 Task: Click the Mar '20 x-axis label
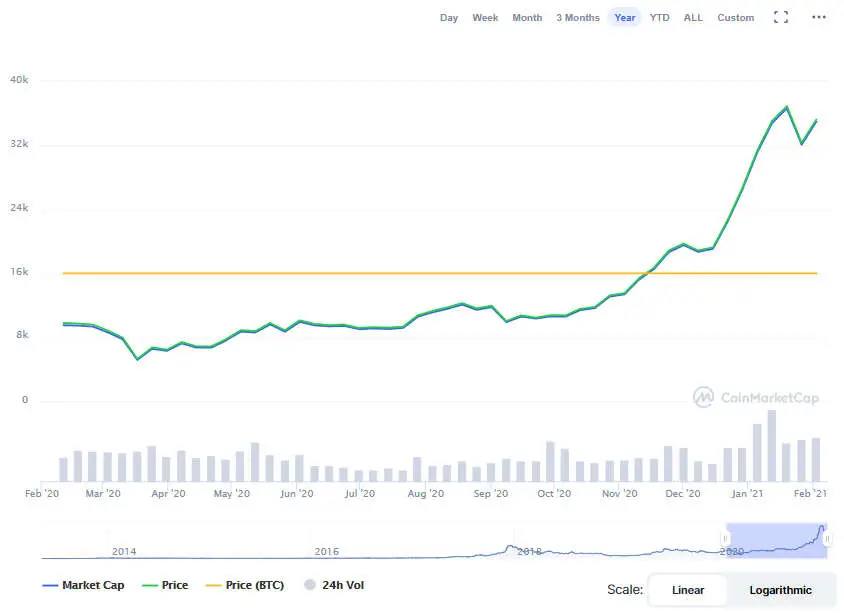103,494
